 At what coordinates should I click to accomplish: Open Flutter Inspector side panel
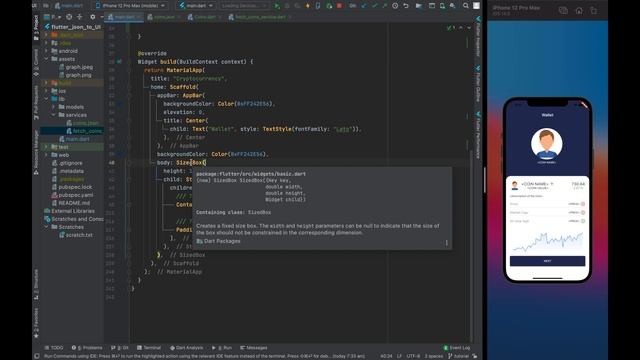(478, 37)
